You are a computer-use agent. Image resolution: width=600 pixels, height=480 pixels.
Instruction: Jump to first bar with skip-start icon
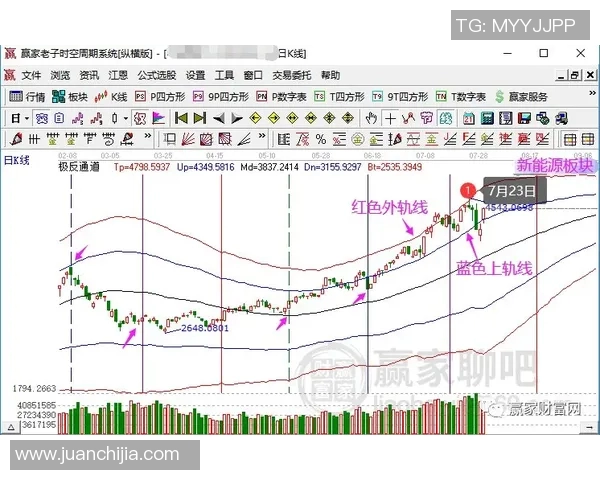point(181,119)
